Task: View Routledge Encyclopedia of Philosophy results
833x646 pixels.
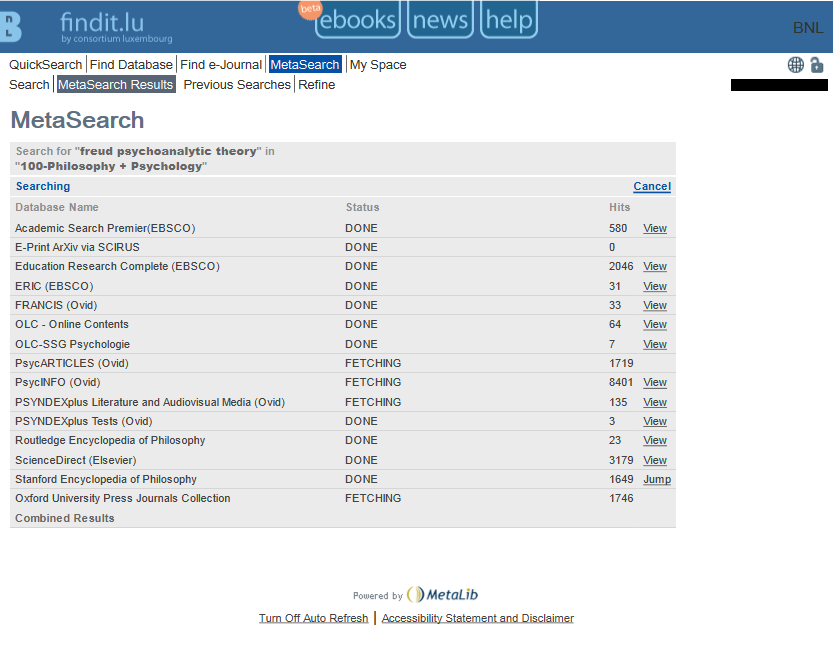Action: [655, 440]
